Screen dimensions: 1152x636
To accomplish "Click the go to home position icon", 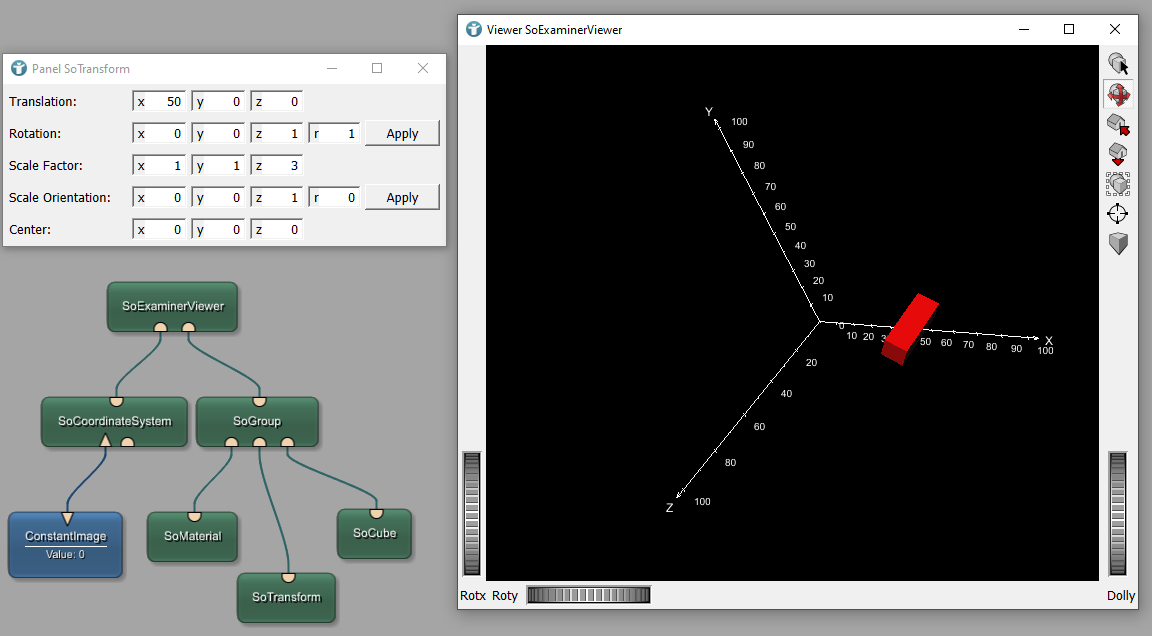I will point(1118,125).
